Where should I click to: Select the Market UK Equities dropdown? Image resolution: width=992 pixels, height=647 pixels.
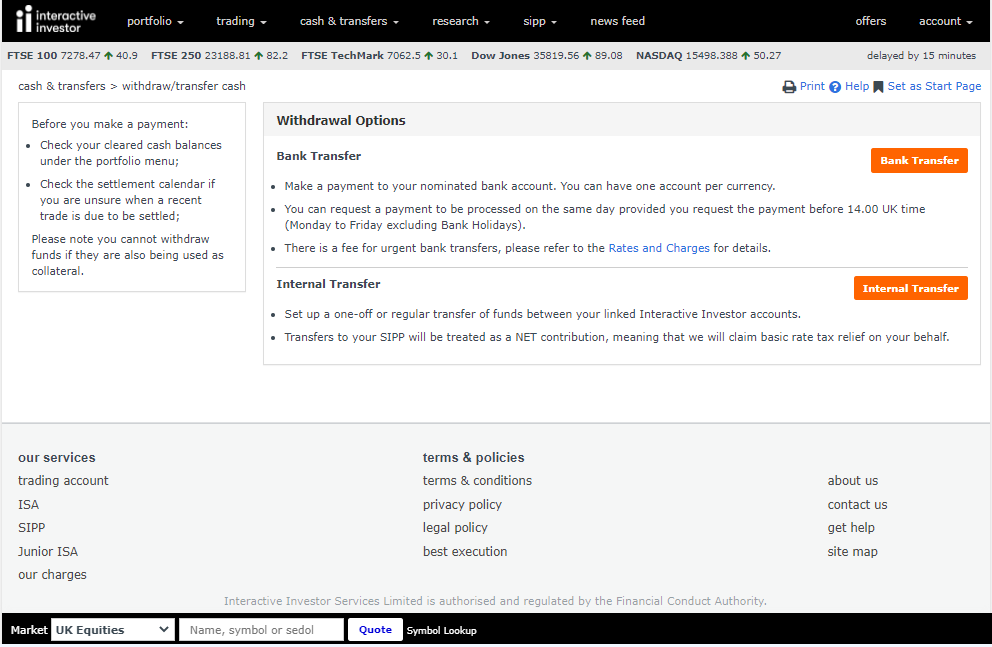point(113,630)
